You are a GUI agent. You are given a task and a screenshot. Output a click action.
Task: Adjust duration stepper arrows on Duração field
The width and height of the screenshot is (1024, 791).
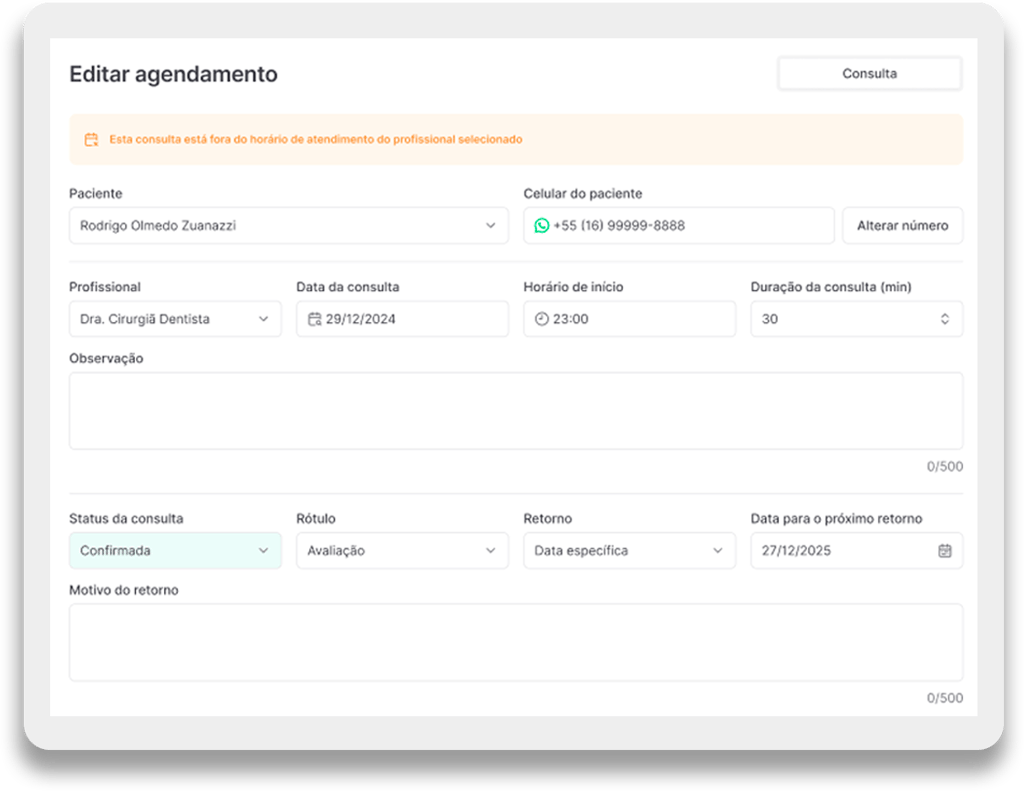(944, 319)
